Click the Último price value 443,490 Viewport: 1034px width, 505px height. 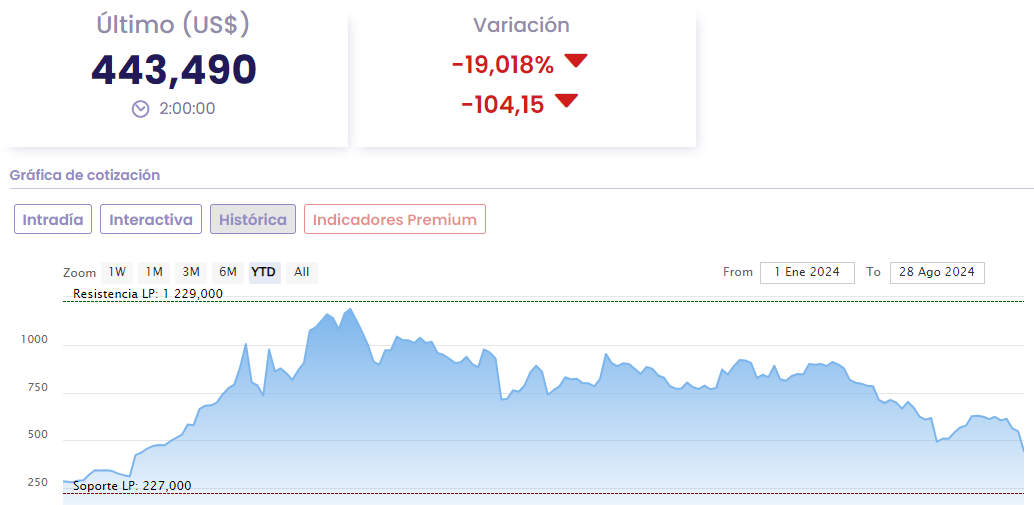(174, 69)
